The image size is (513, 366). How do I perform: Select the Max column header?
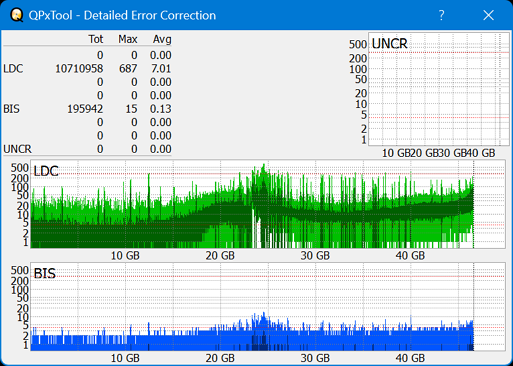pos(128,39)
